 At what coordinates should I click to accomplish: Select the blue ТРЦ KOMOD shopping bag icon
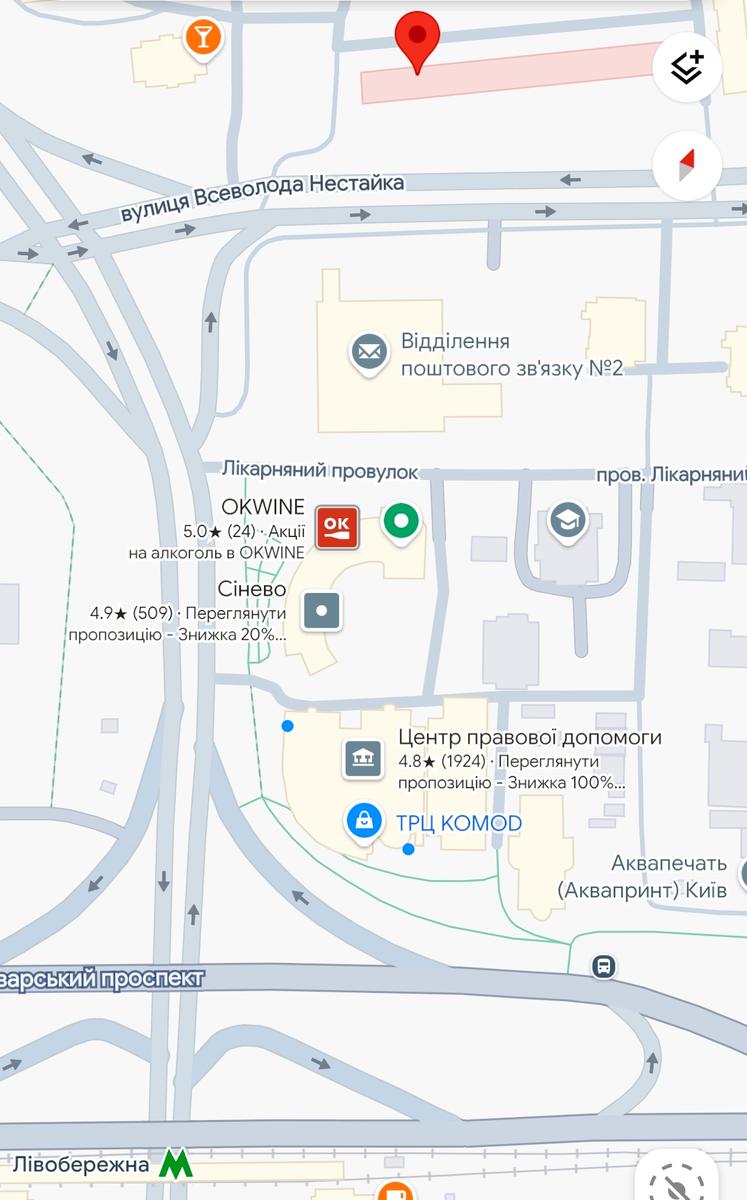pos(365,822)
